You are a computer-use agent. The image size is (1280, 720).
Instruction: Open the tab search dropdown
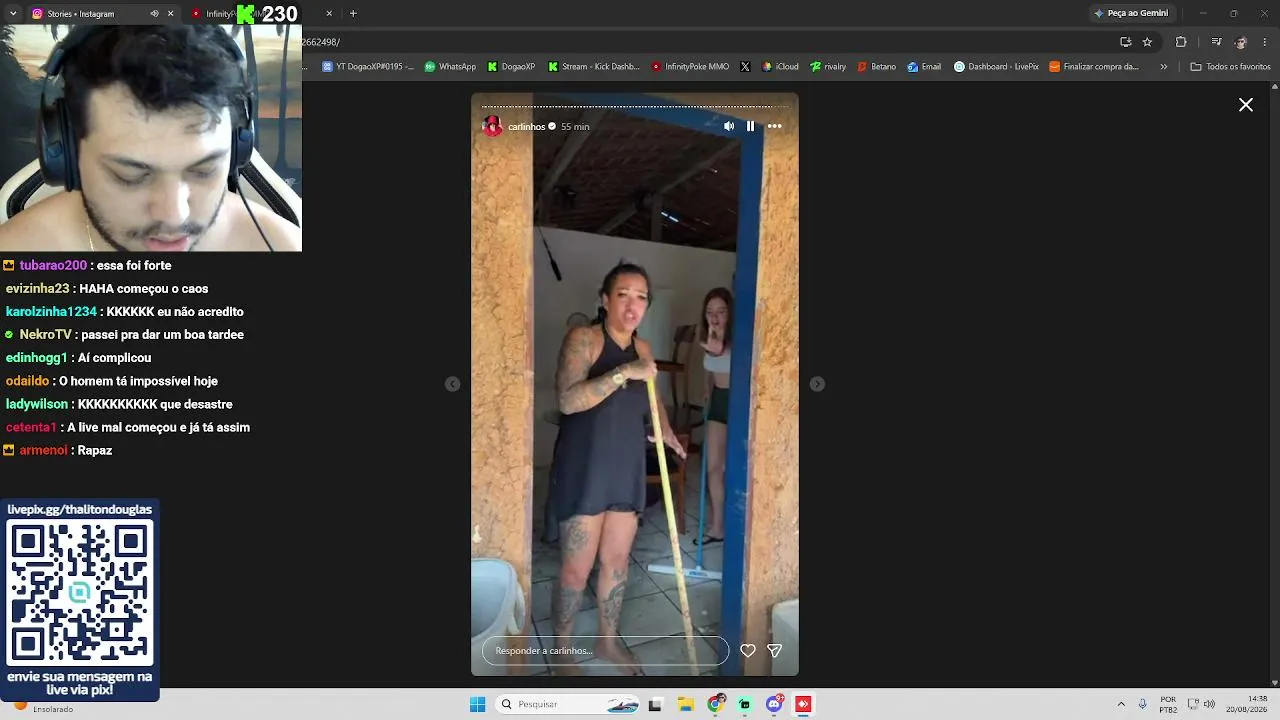13,14
